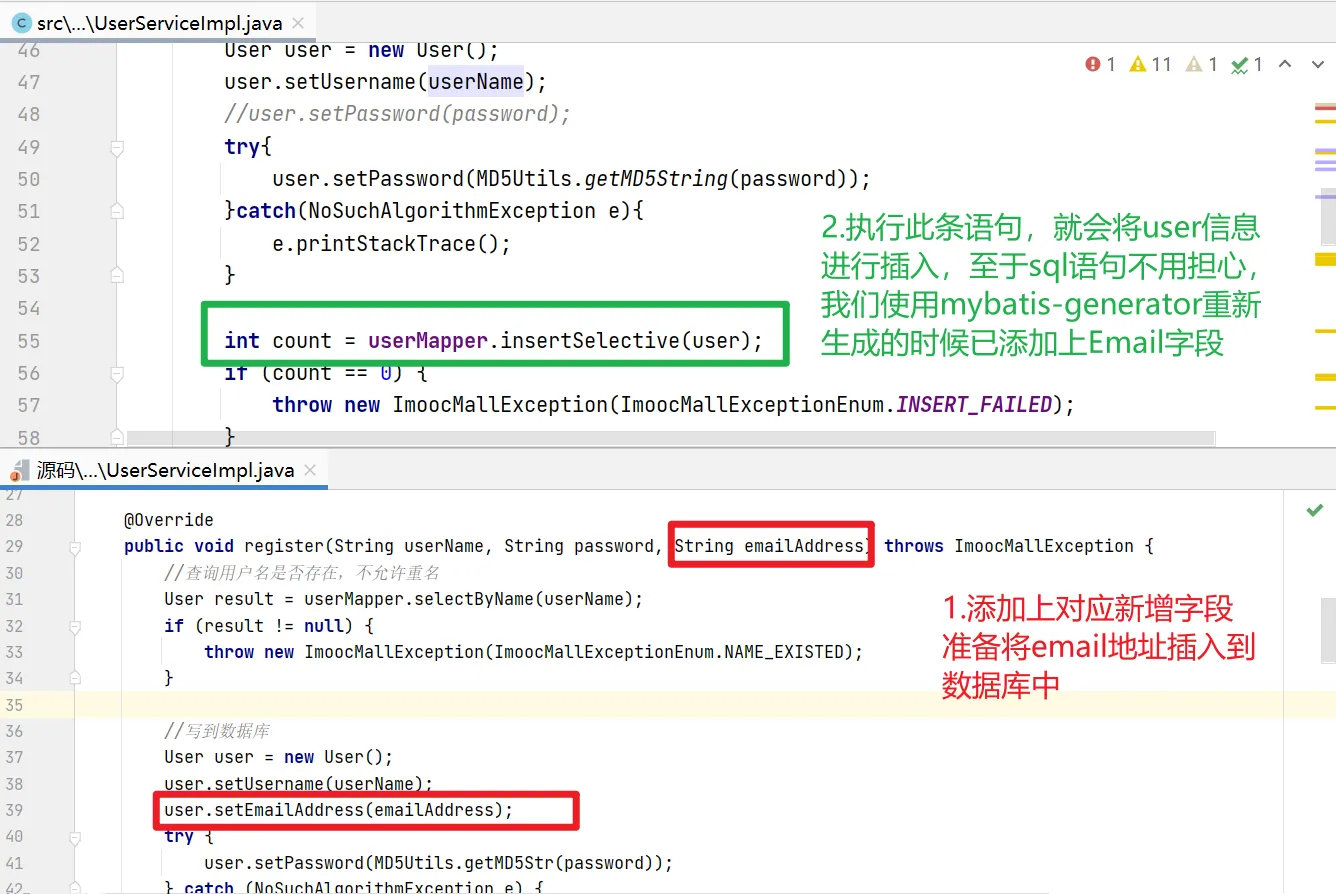Viewport: 1336px width, 894px height.
Task: Click the green no-problems checkmark in lower editor
Action: [1315, 511]
